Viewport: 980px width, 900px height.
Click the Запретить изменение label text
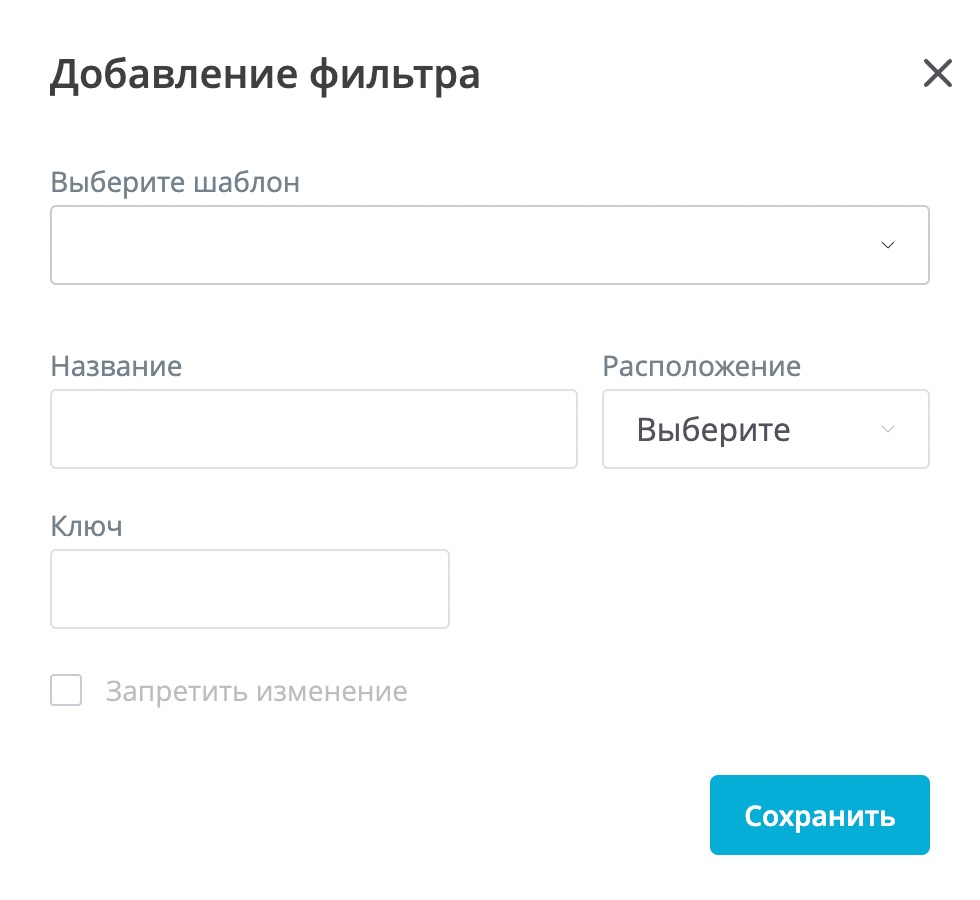coord(256,692)
